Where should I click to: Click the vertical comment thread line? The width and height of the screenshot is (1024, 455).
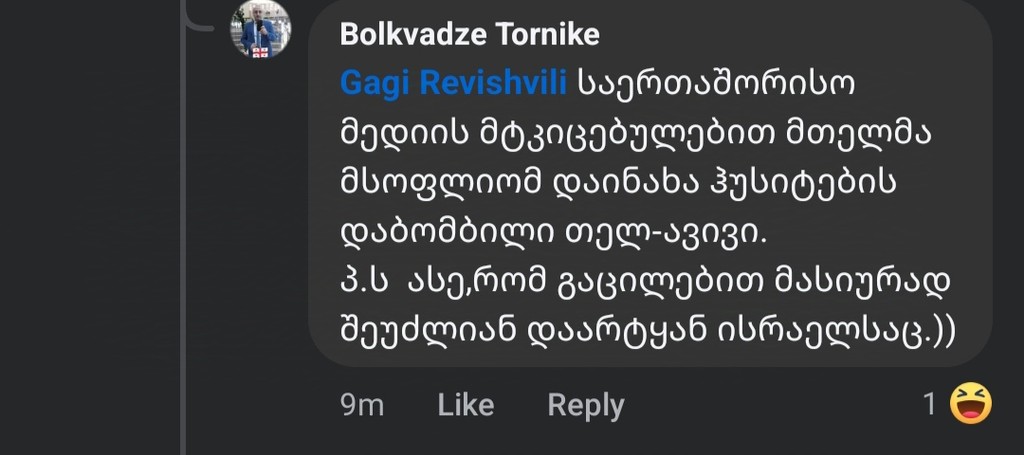183,250
